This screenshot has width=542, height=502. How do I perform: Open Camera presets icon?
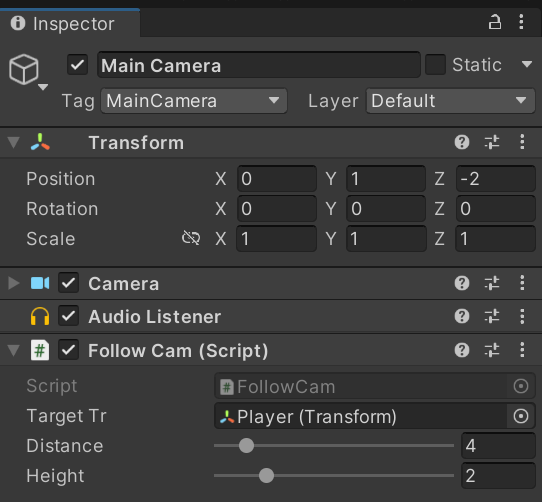coord(492,283)
